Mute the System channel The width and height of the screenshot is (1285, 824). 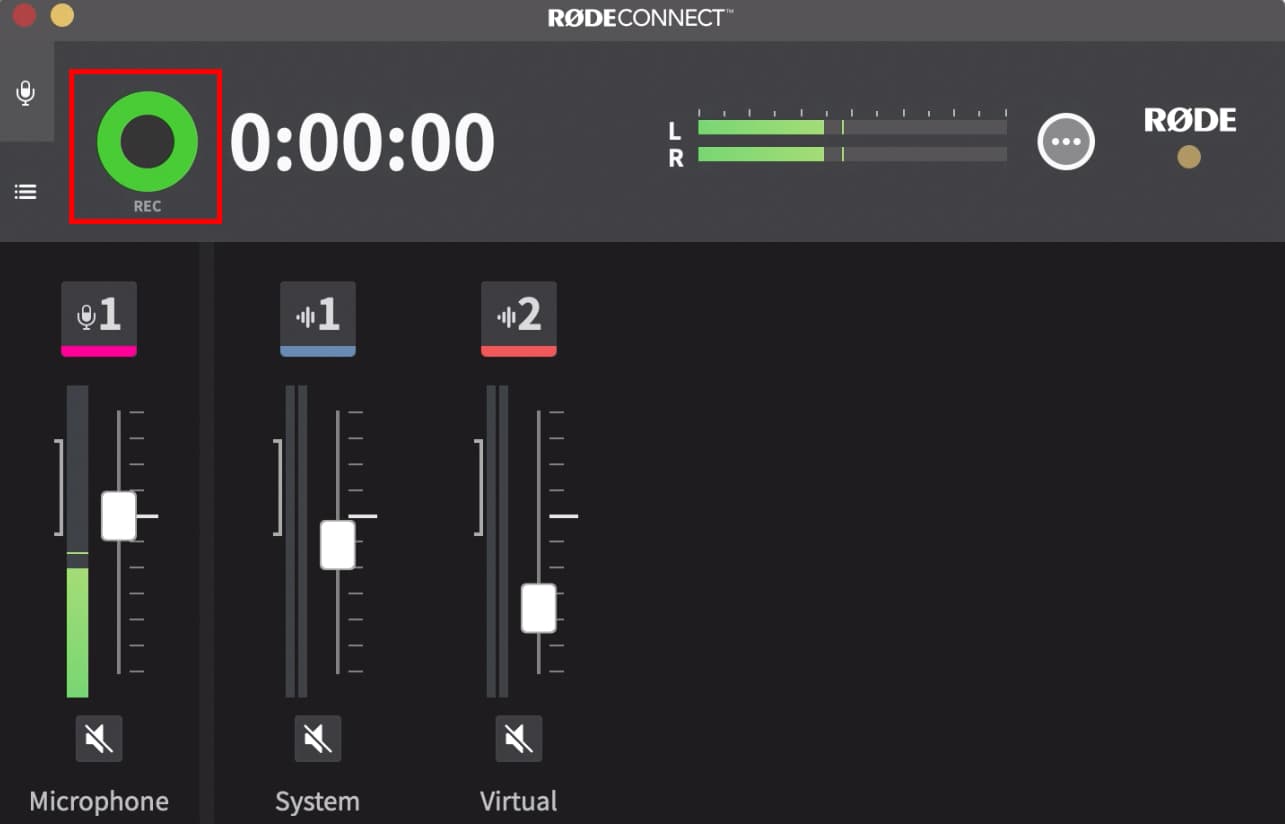[317, 738]
